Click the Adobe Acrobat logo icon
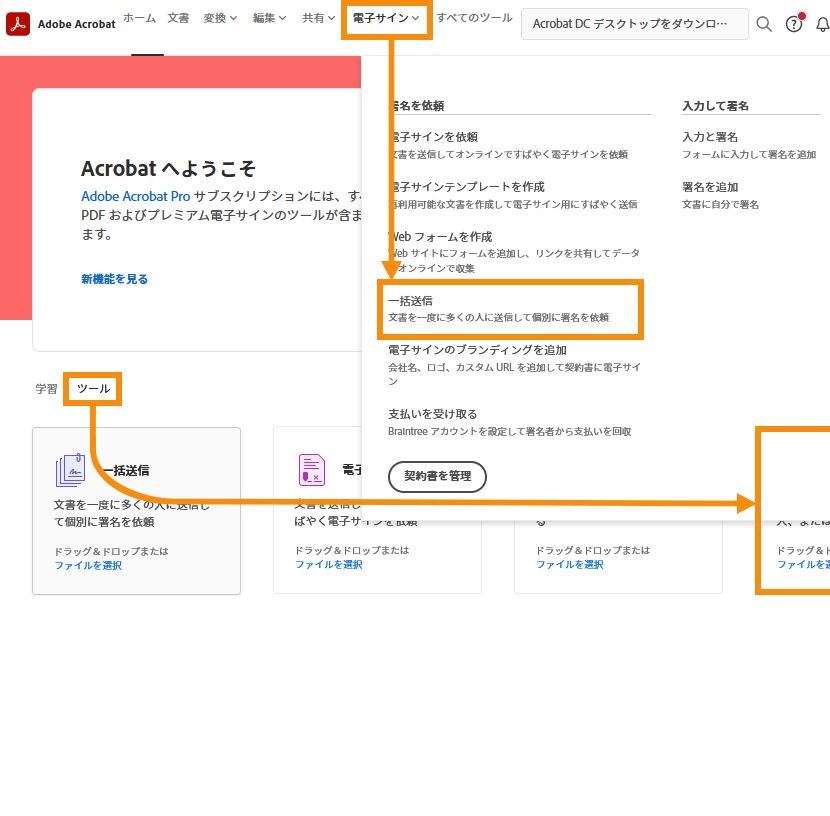 17,24
